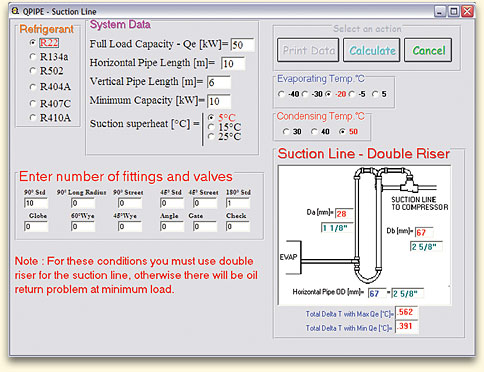Click the Globe valve count field
Screen dimensions: 484x372
click(x=36, y=226)
